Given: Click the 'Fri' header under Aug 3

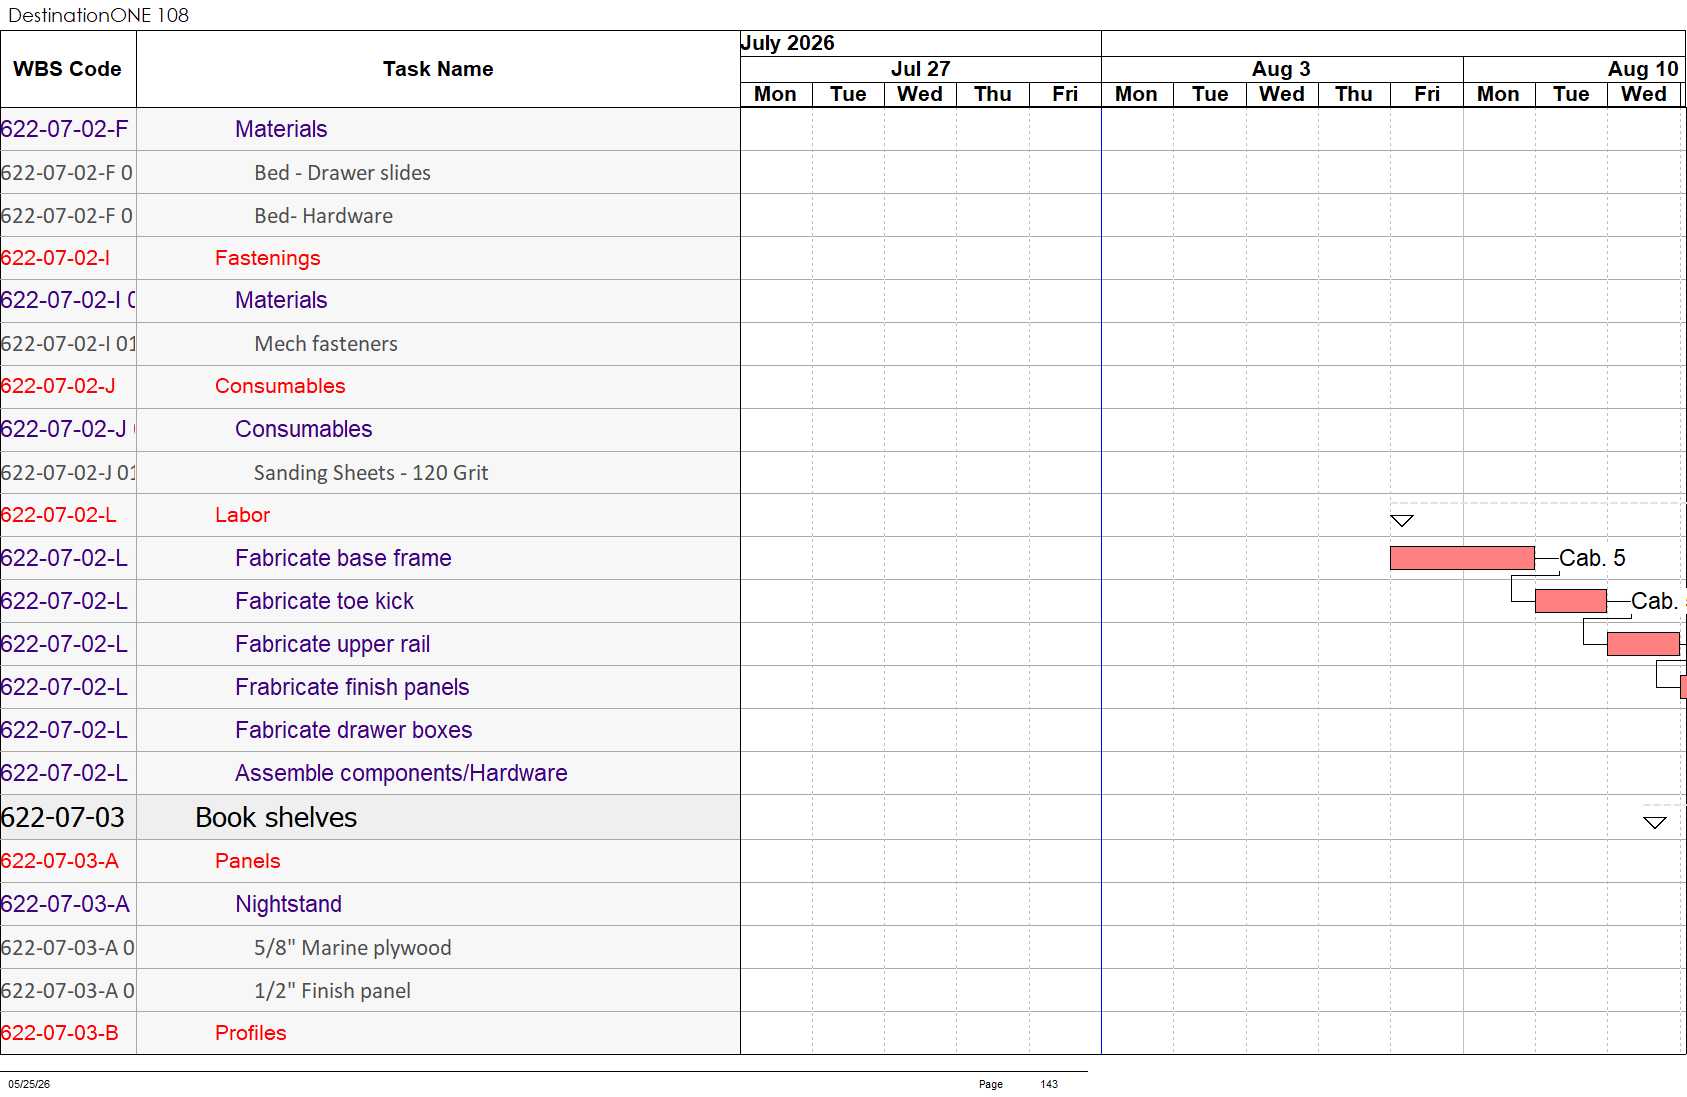Looking at the screenshot, I should click(1427, 94).
